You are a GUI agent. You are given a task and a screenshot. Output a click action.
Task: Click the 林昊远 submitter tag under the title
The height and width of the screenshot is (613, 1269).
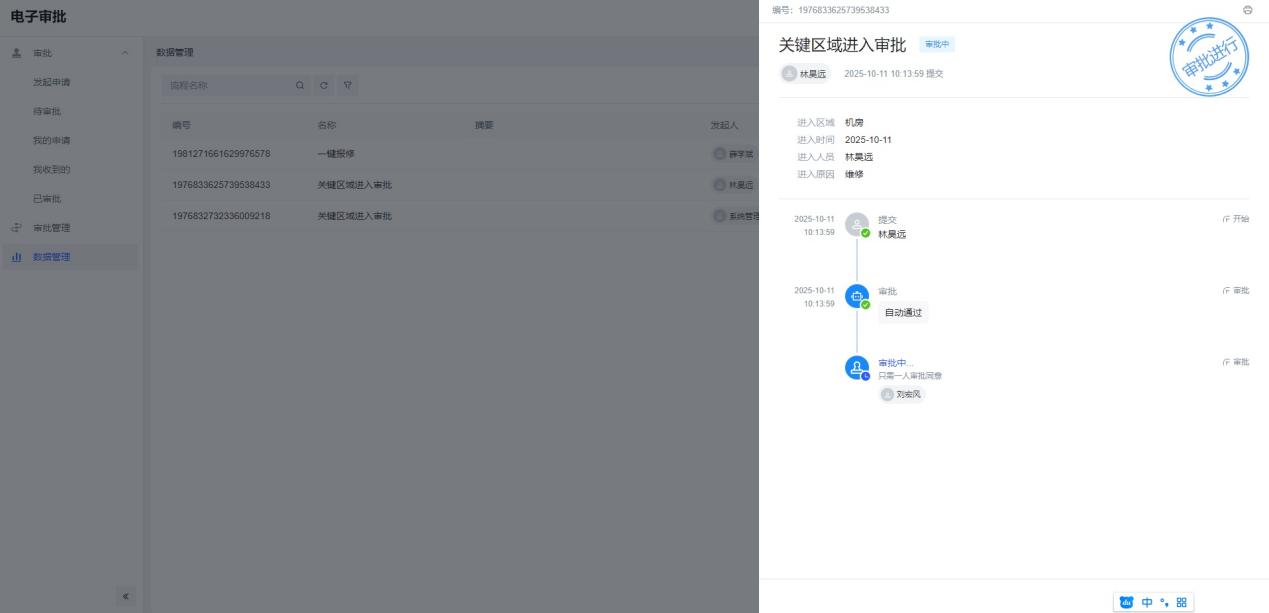pyautogui.click(x=805, y=73)
